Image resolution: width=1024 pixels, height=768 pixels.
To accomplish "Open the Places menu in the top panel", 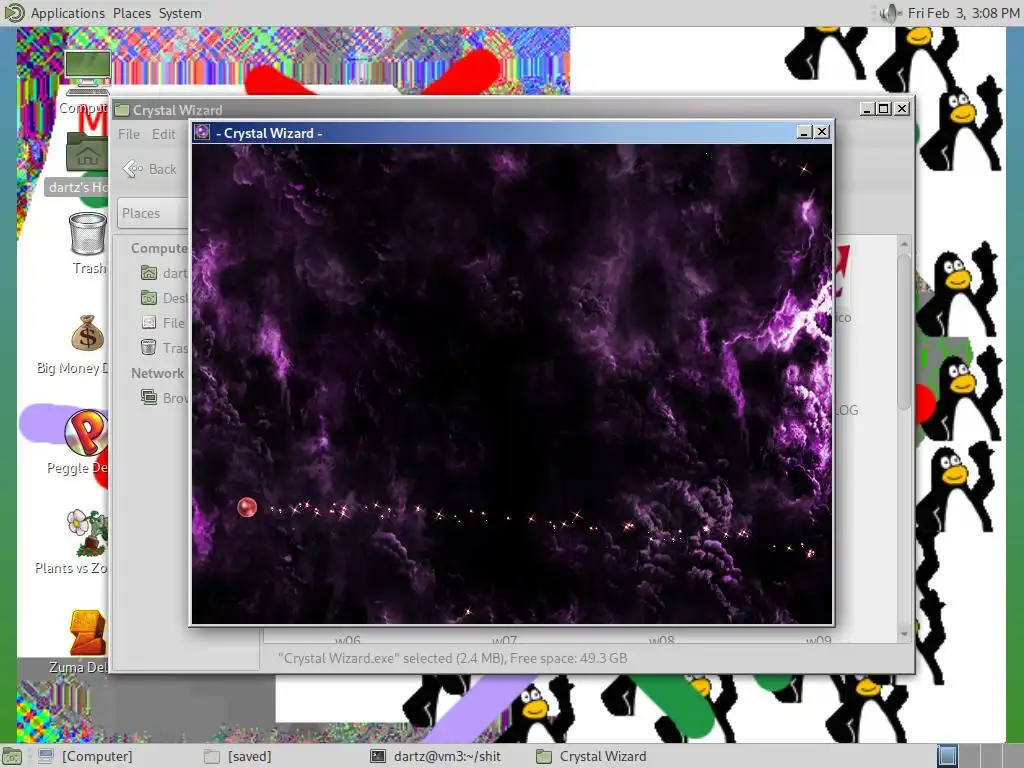I will pos(132,13).
